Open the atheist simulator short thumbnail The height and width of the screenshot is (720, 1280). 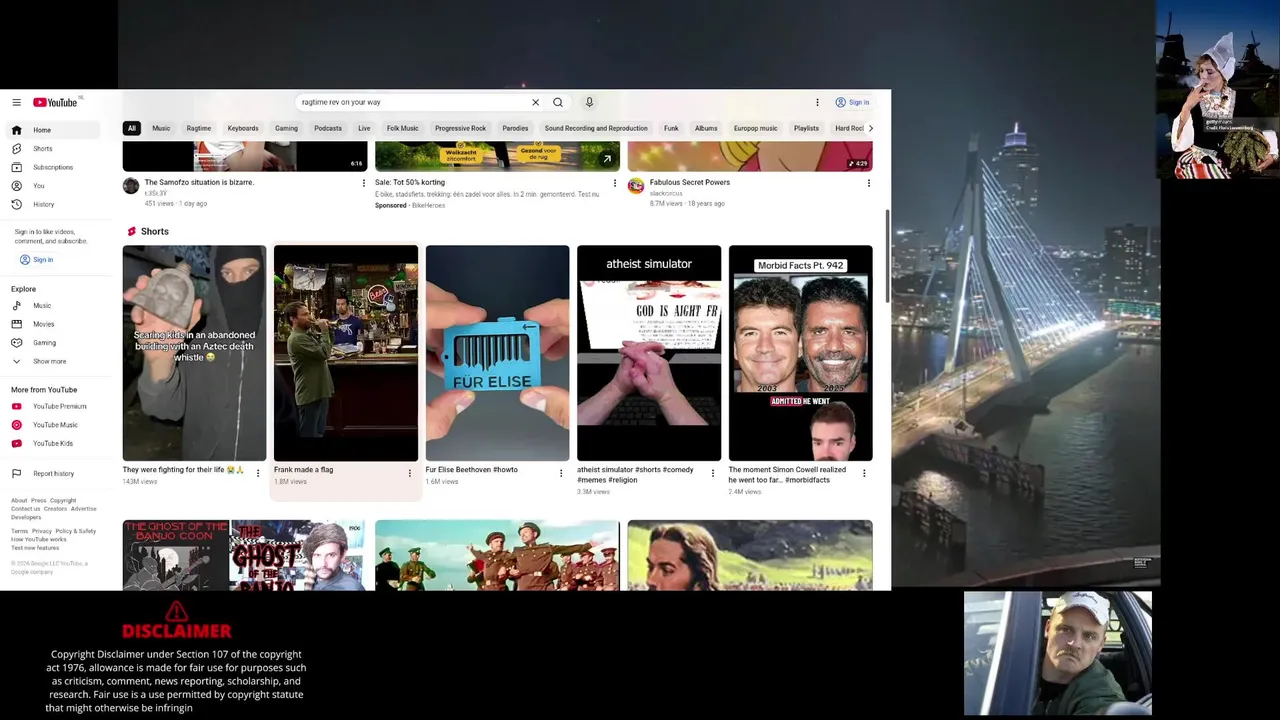click(649, 353)
